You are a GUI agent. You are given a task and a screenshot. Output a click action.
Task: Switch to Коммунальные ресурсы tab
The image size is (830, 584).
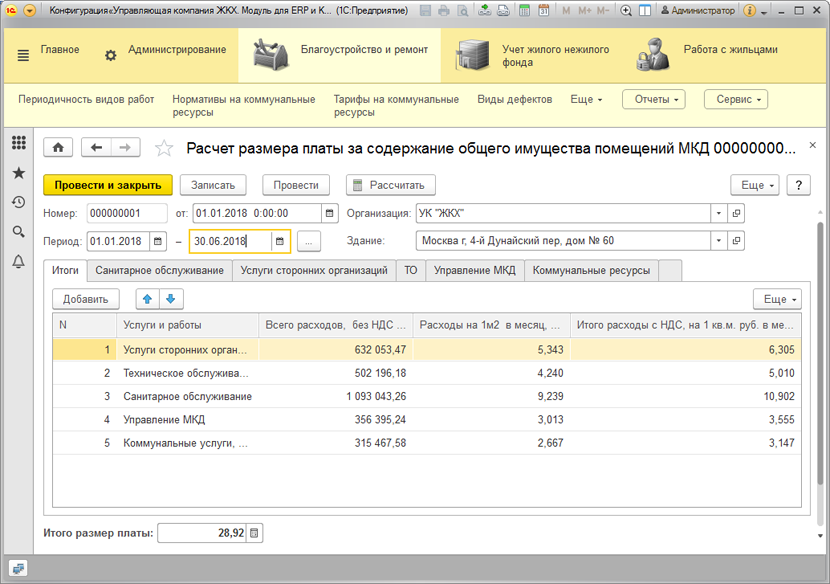[591, 271]
